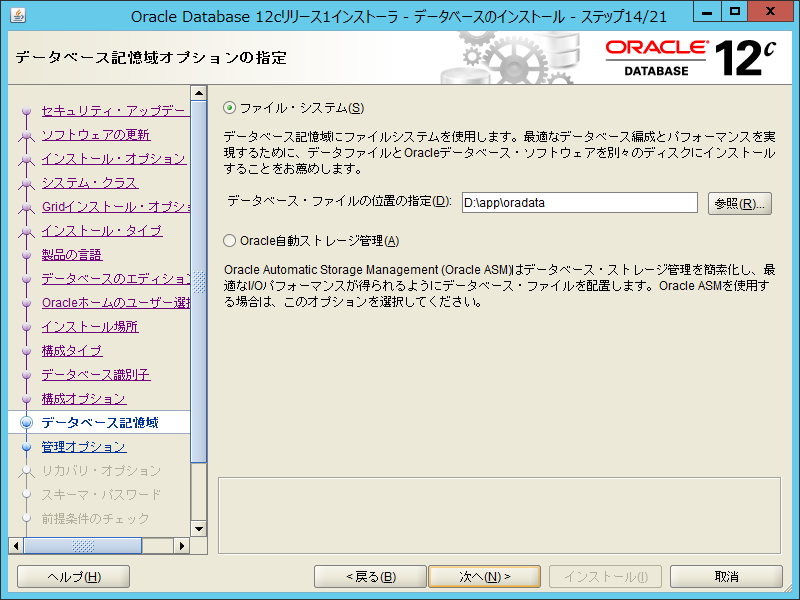Open help with the ヘルプ button
Image resolution: width=800 pixels, height=600 pixels.
pyautogui.click(x=74, y=577)
